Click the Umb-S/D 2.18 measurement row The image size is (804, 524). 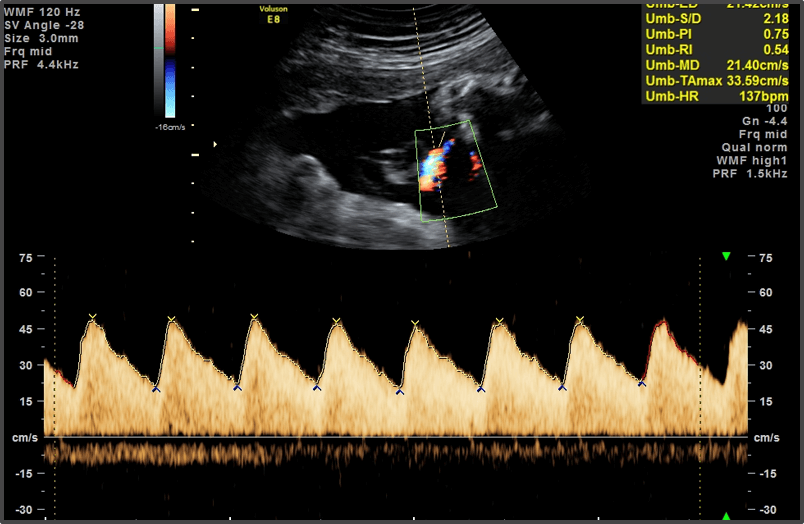tap(716, 18)
